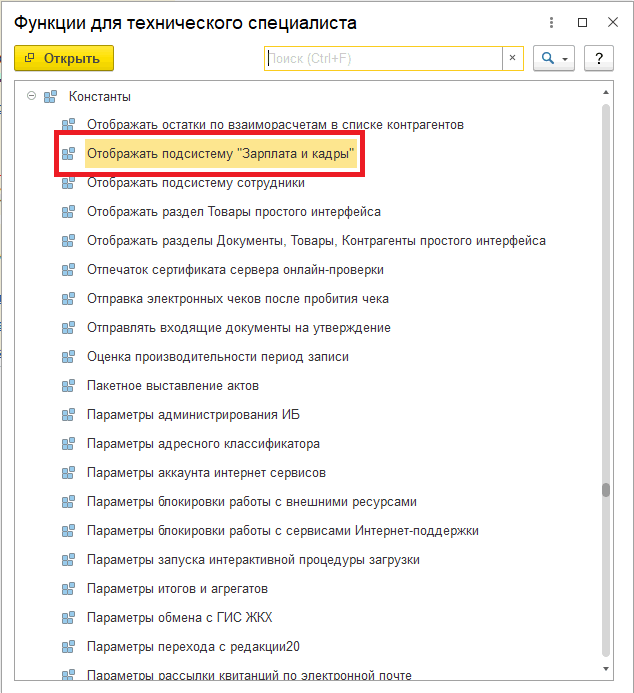Open help with the question mark button
Image resolution: width=634 pixels, height=693 pixels.
click(x=599, y=58)
